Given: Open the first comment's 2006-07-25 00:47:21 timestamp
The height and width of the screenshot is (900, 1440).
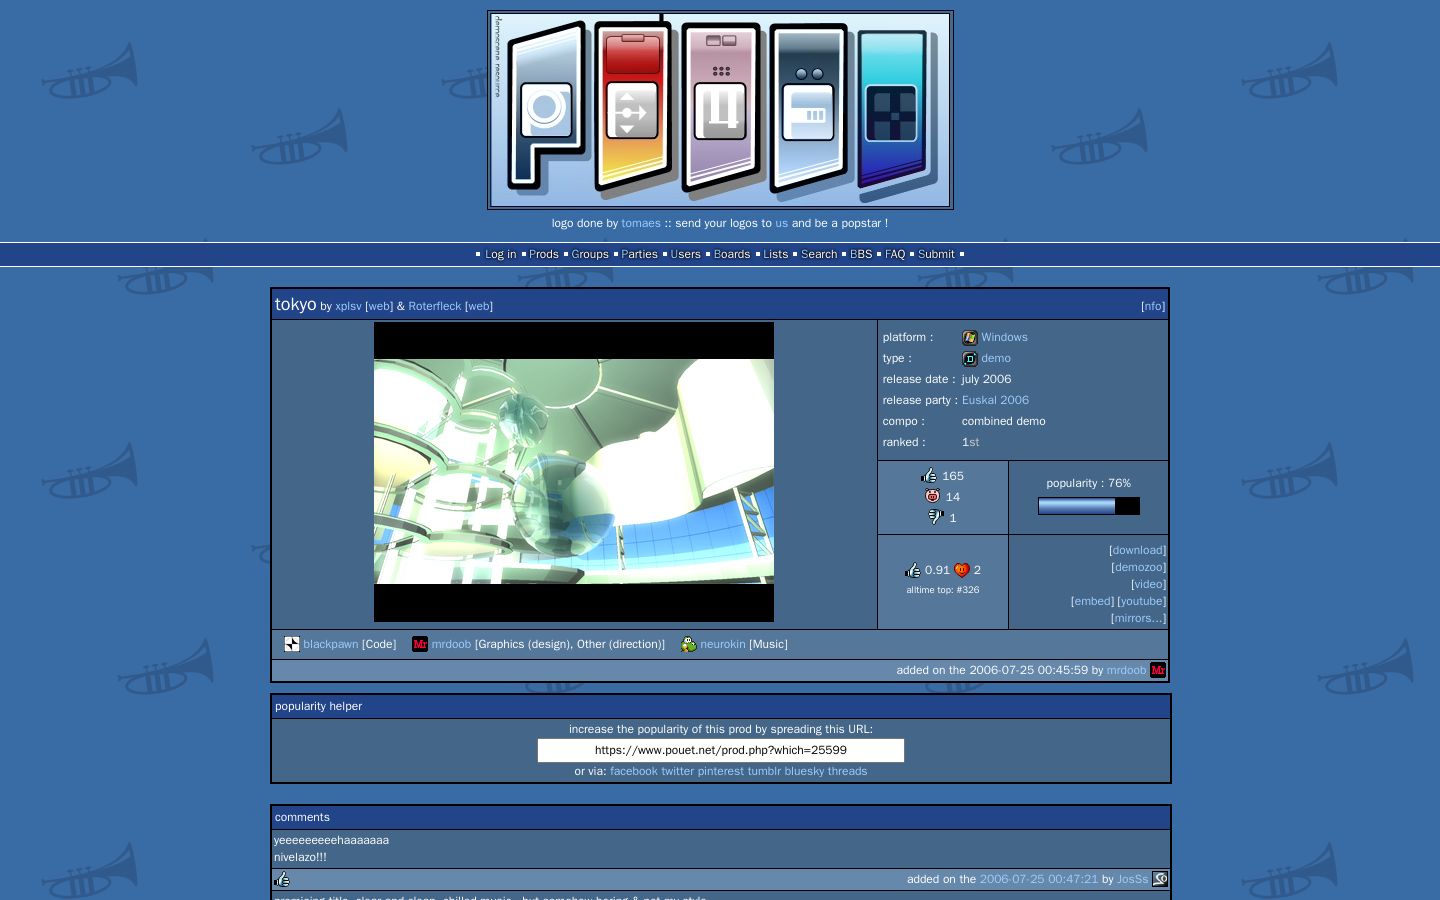Looking at the screenshot, I should [1039, 879].
